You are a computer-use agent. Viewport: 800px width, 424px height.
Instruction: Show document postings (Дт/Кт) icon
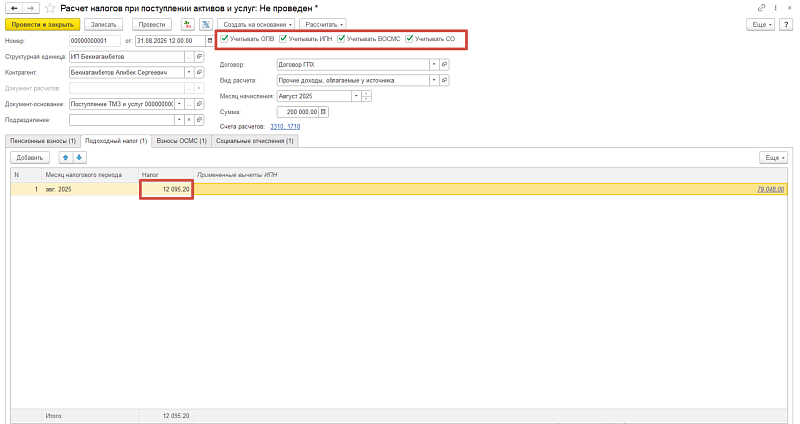click(x=186, y=23)
